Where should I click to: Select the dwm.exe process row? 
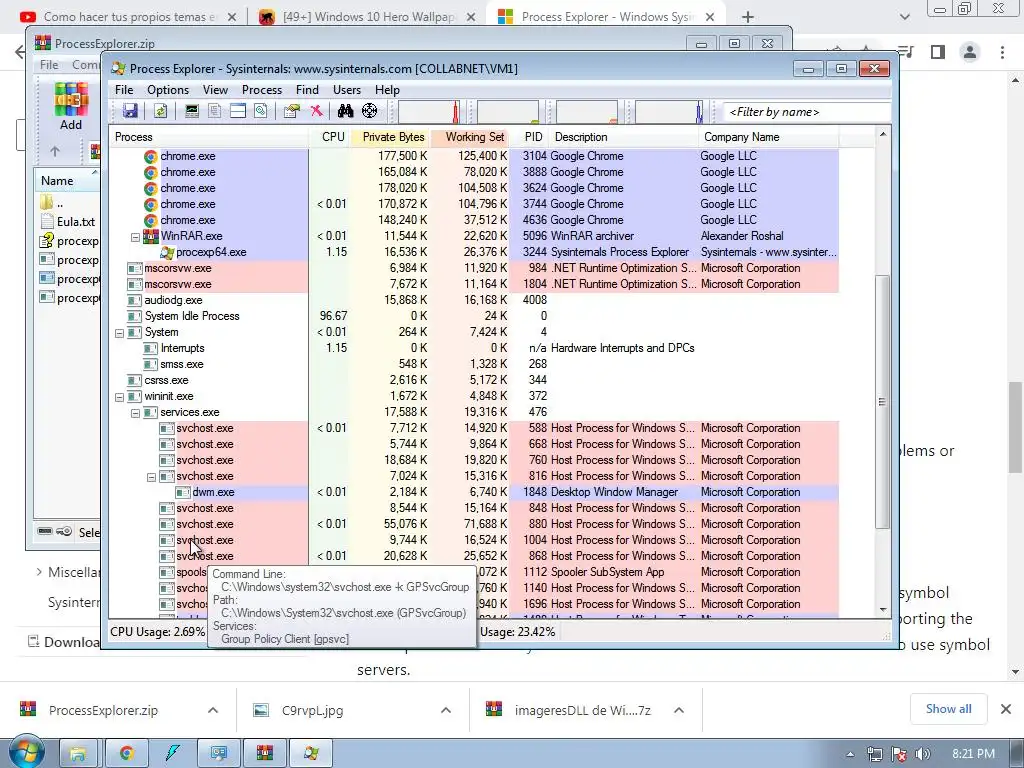coord(473,492)
